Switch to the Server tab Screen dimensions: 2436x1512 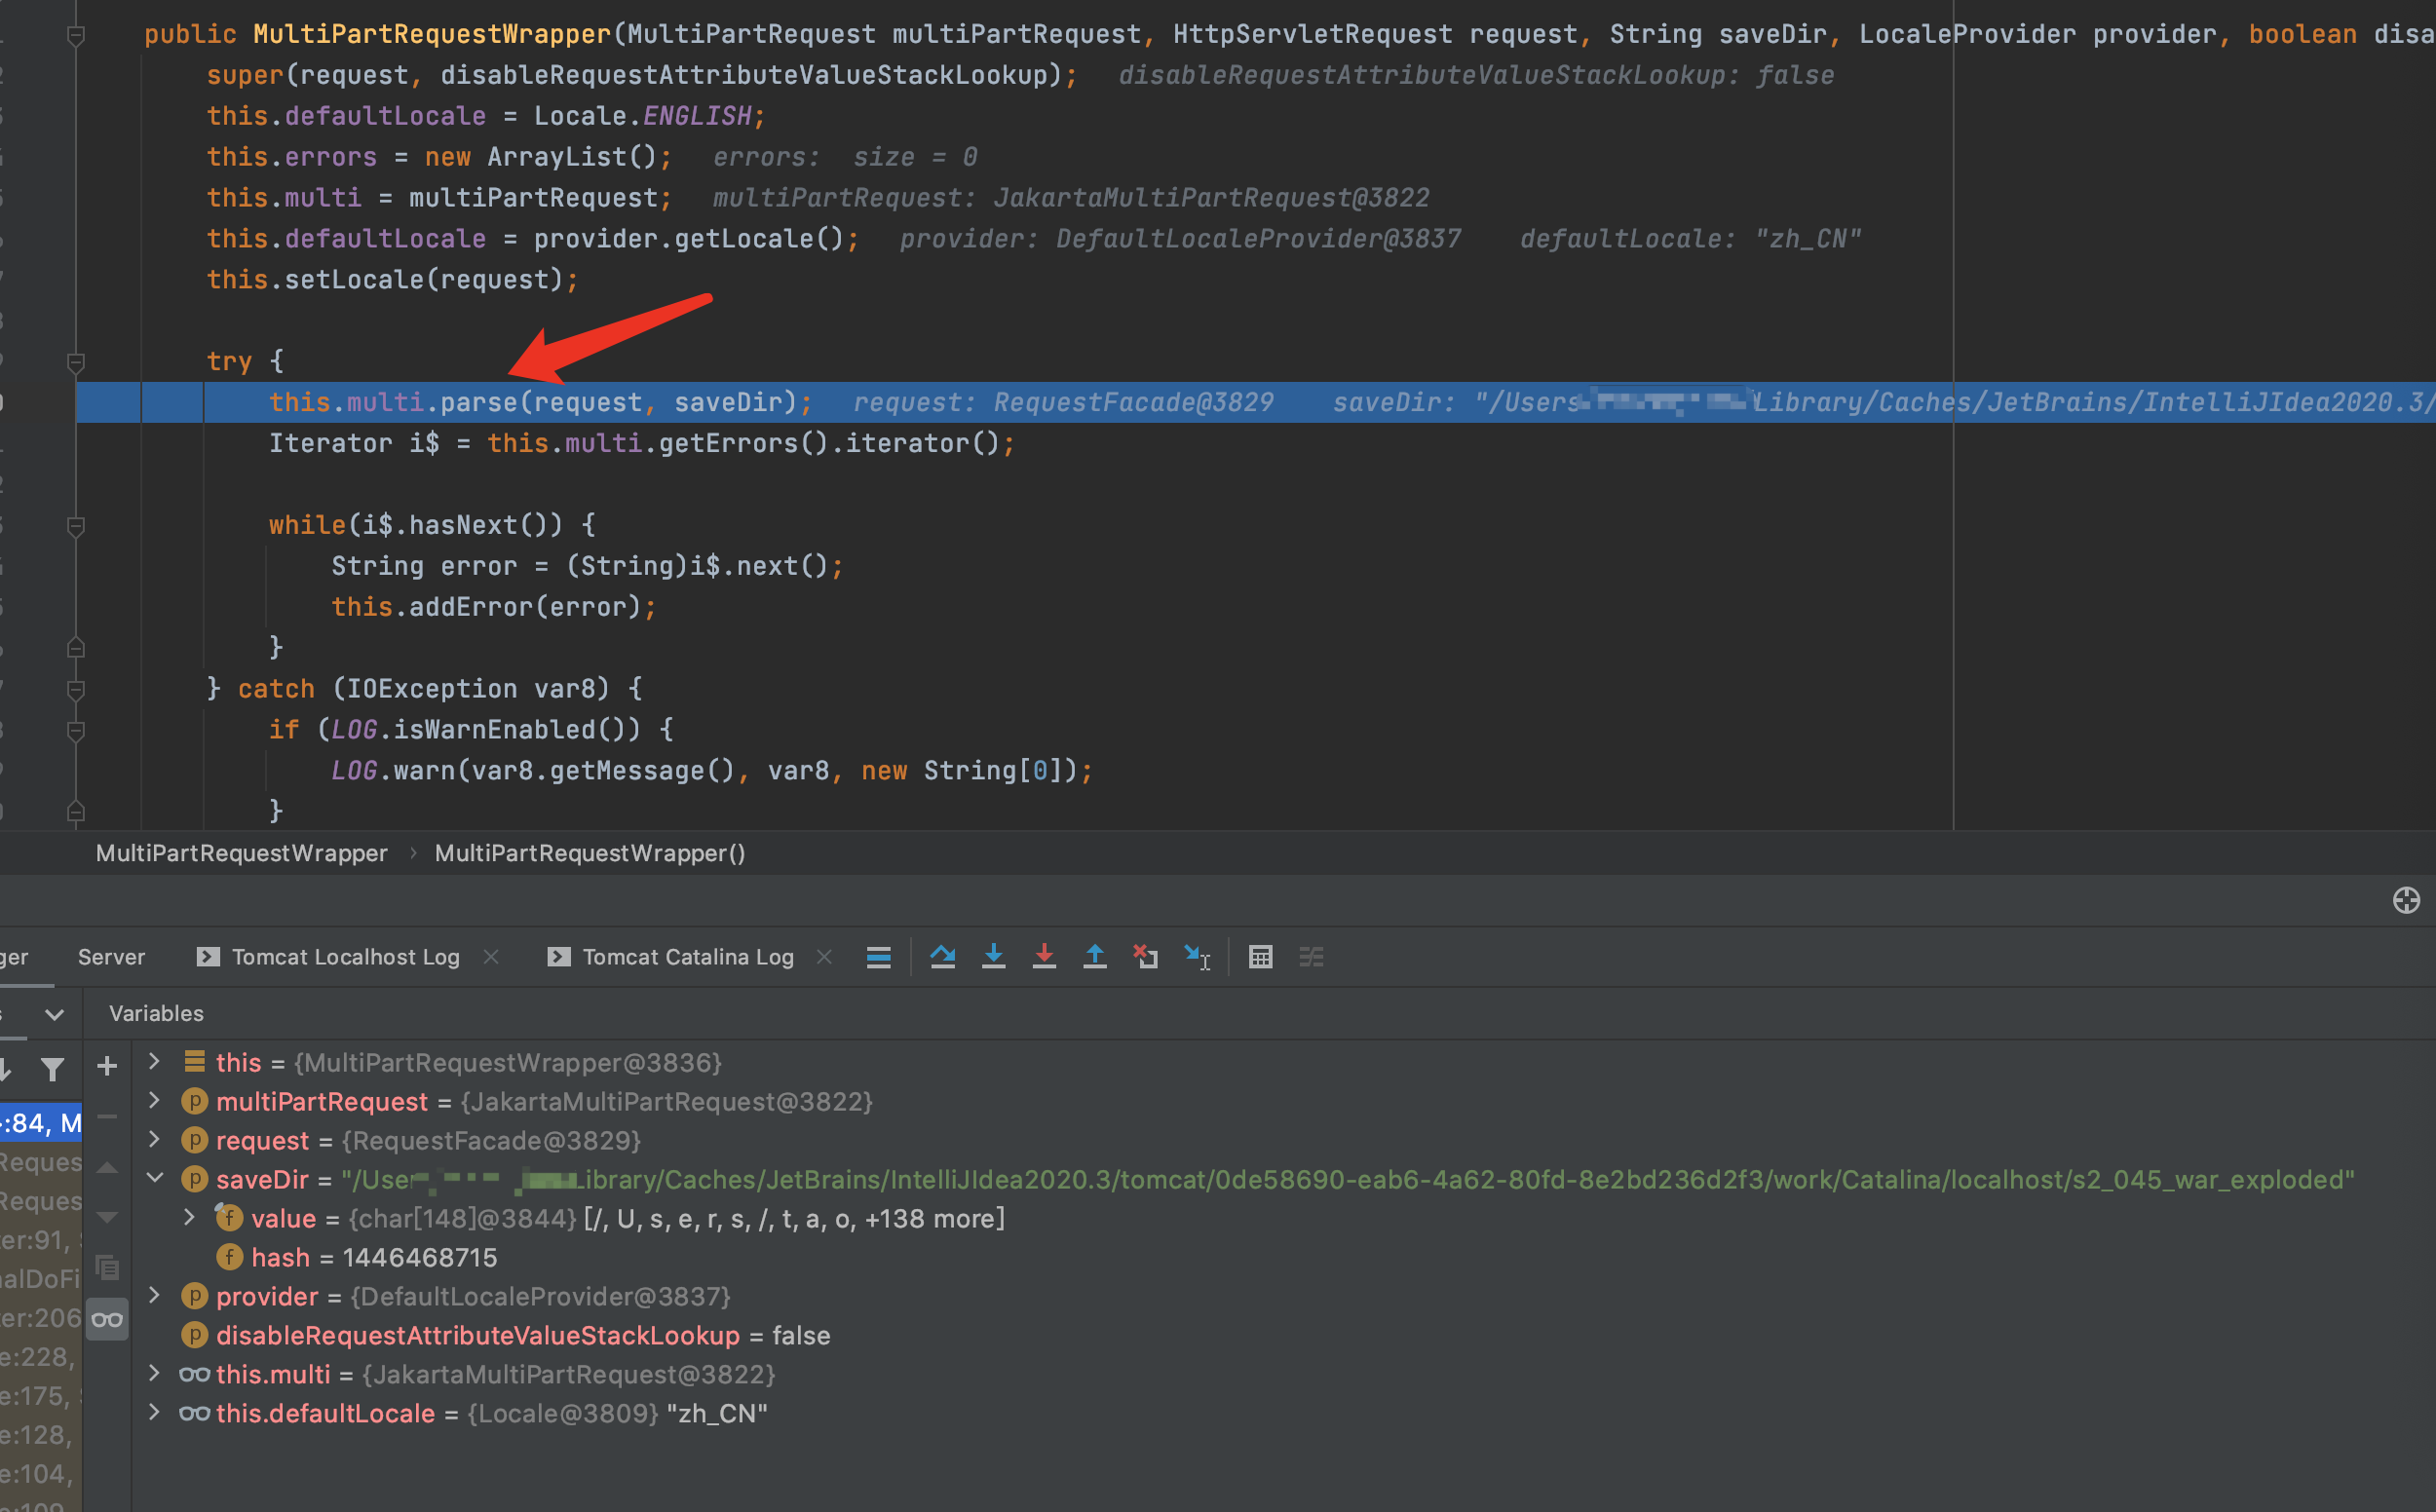coord(111,957)
